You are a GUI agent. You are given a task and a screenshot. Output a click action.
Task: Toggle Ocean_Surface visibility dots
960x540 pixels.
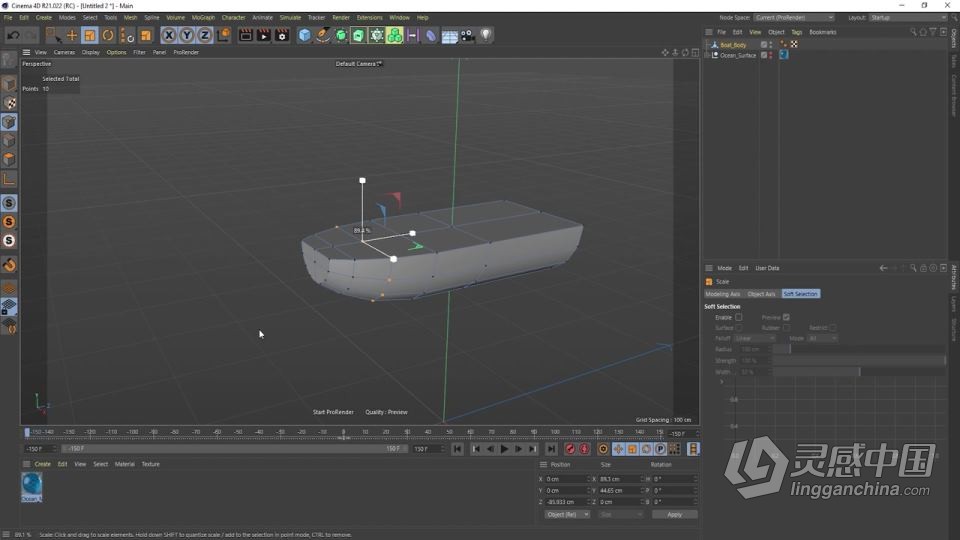(x=771, y=55)
